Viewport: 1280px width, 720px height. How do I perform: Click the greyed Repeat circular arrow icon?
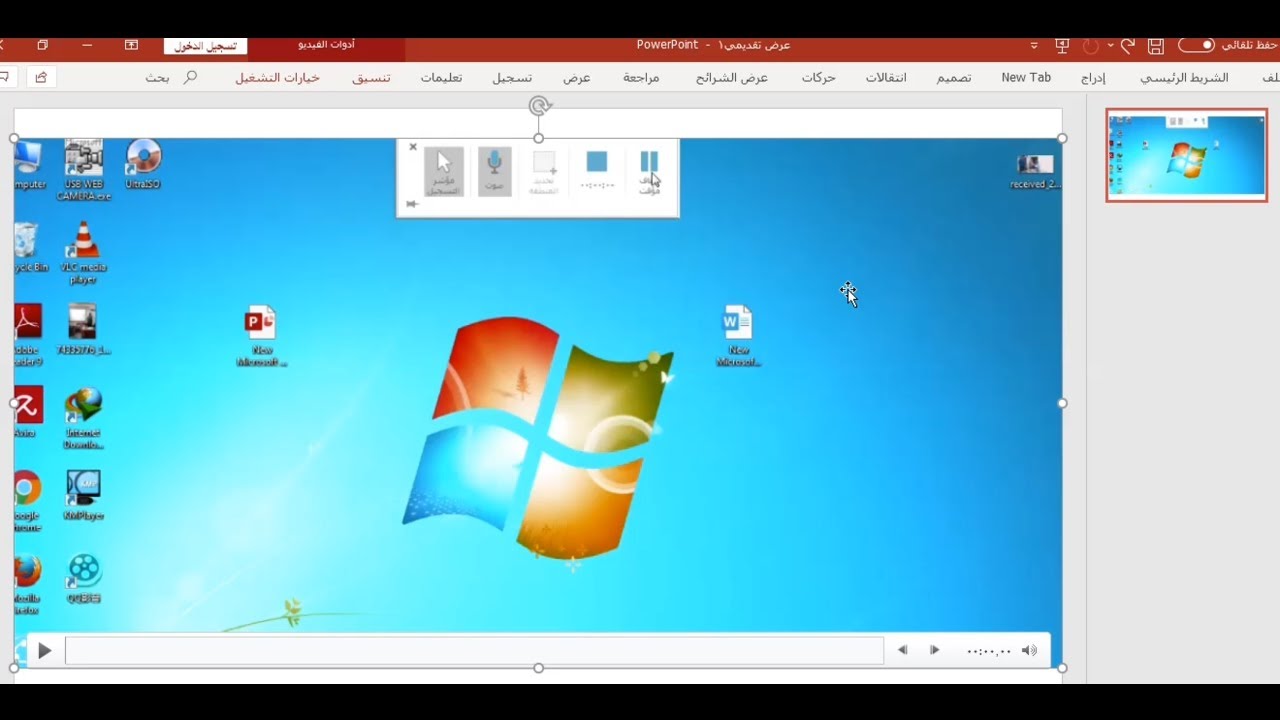click(x=1091, y=46)
